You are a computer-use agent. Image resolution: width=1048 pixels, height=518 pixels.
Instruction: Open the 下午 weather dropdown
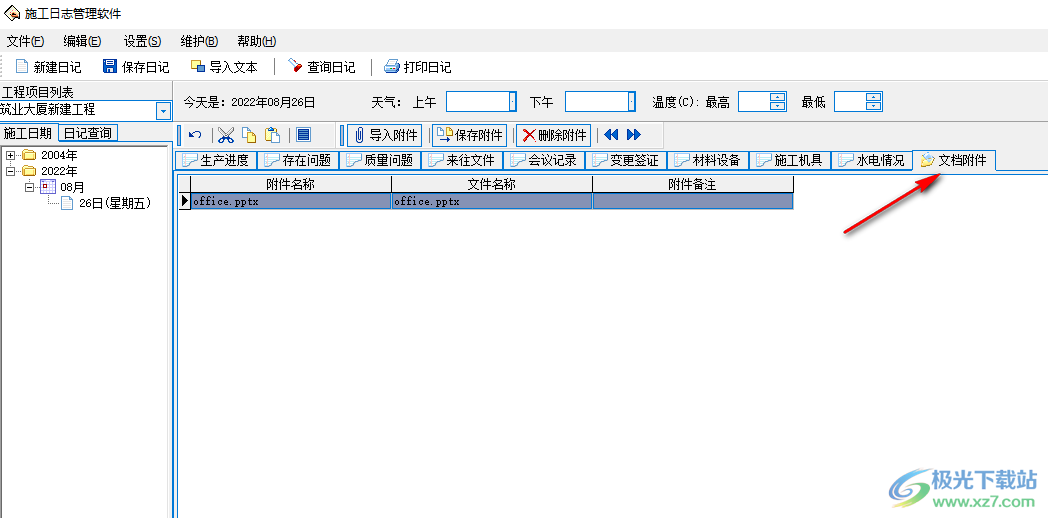coord(632,102)
